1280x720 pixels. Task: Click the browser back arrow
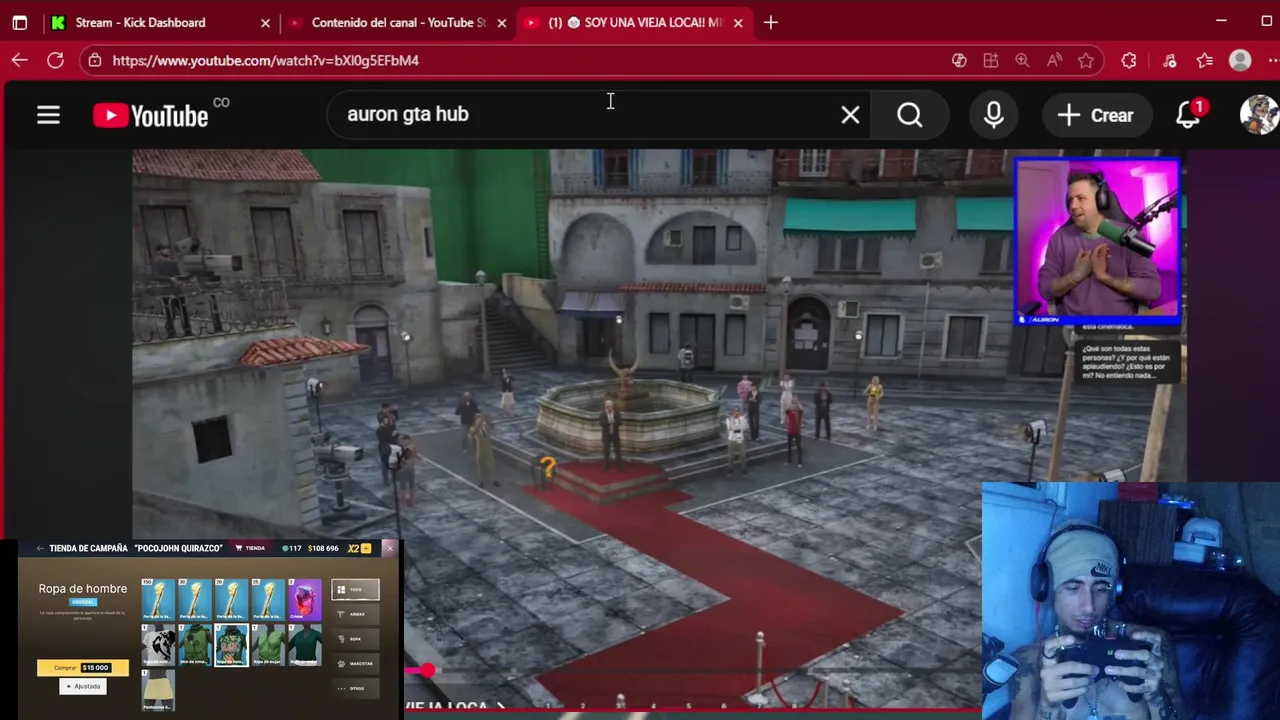(20, 60)
